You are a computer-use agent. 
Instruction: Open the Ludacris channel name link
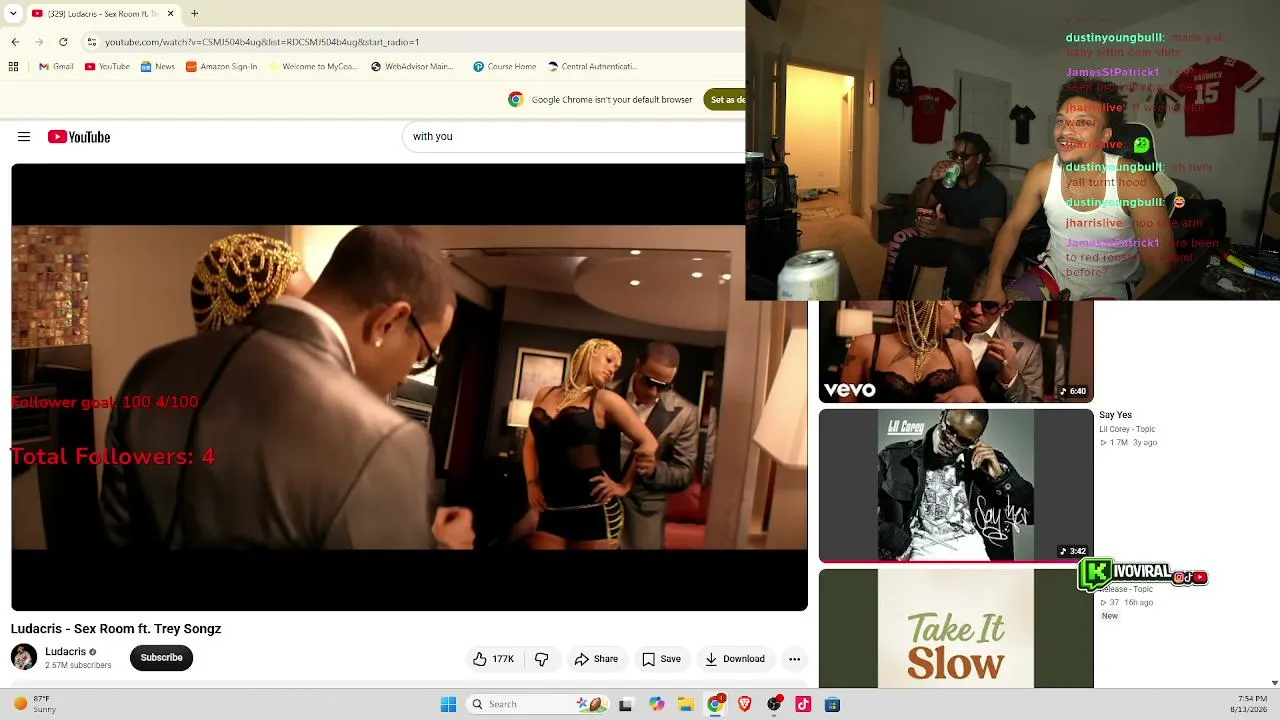coord(65,652)
